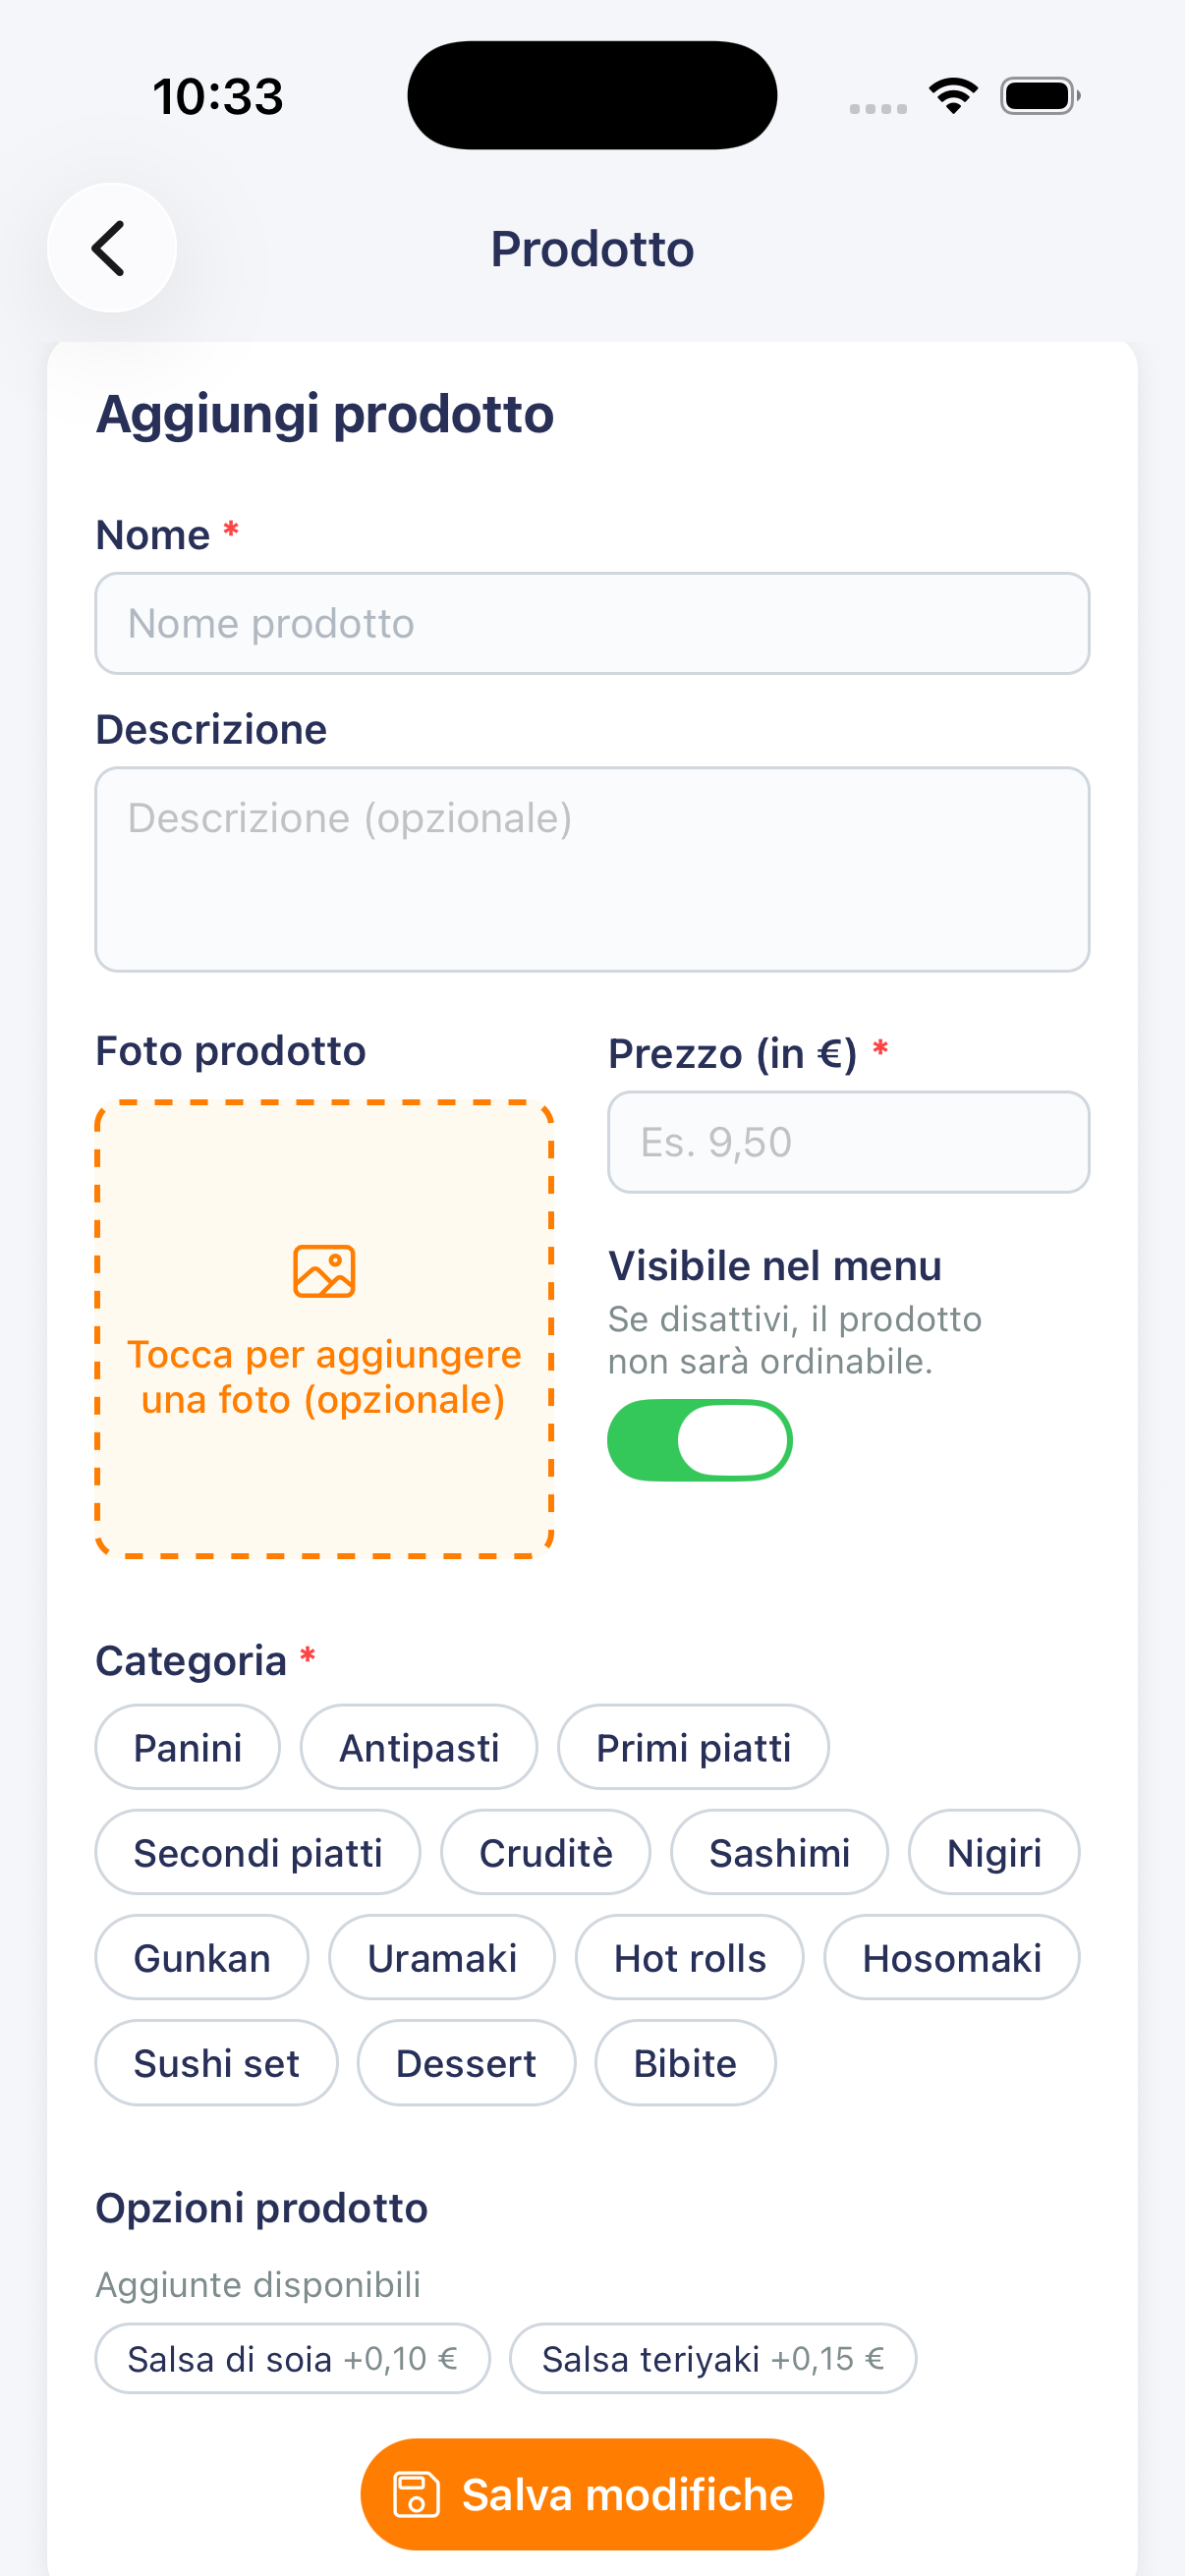Select Hot rolls category
Image resolution: width=1185 pixels, height=2576 pixels.
[x=689, y=1957]
